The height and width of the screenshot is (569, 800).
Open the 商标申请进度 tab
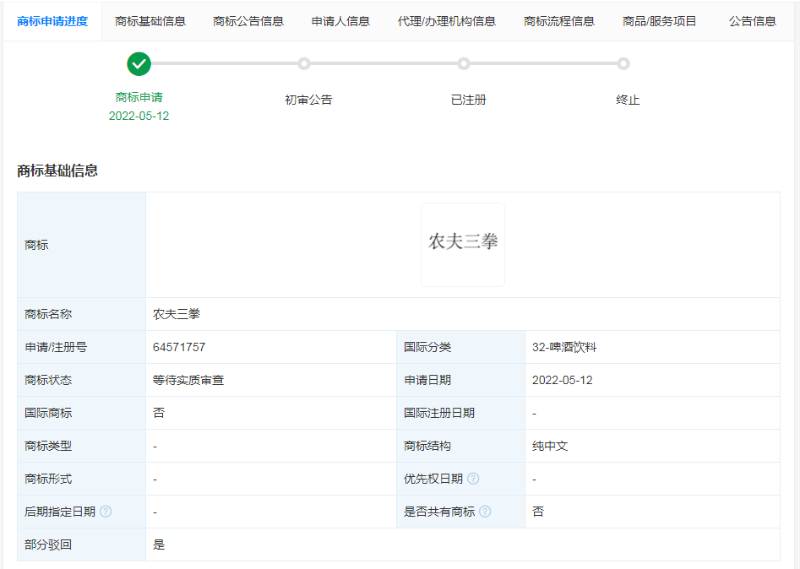(53, 21)
